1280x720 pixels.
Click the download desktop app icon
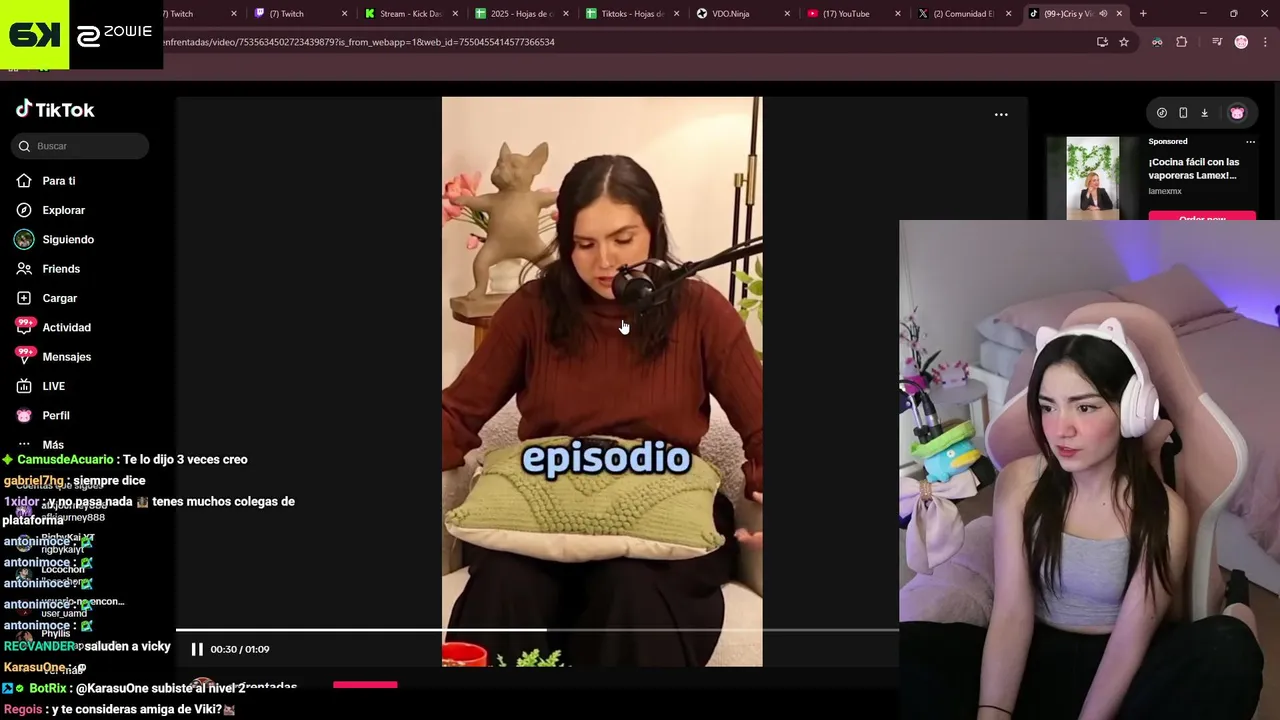1204,113
